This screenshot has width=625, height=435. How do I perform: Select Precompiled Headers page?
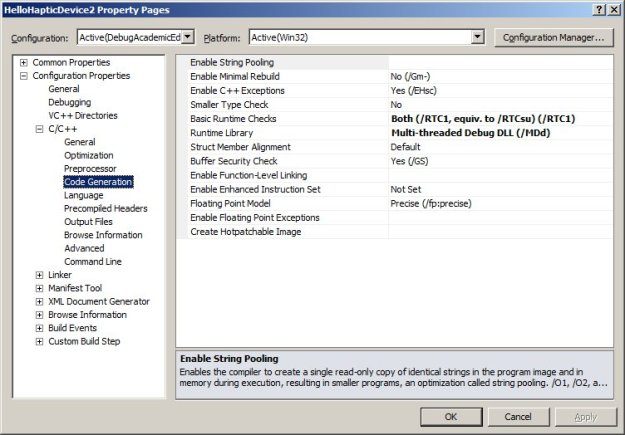tap(105, 208)
